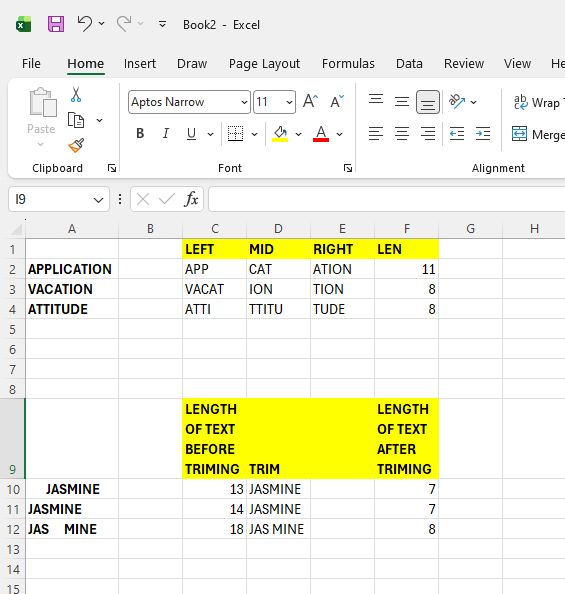Toggle Bottom Align button

[x=428, y=102]
